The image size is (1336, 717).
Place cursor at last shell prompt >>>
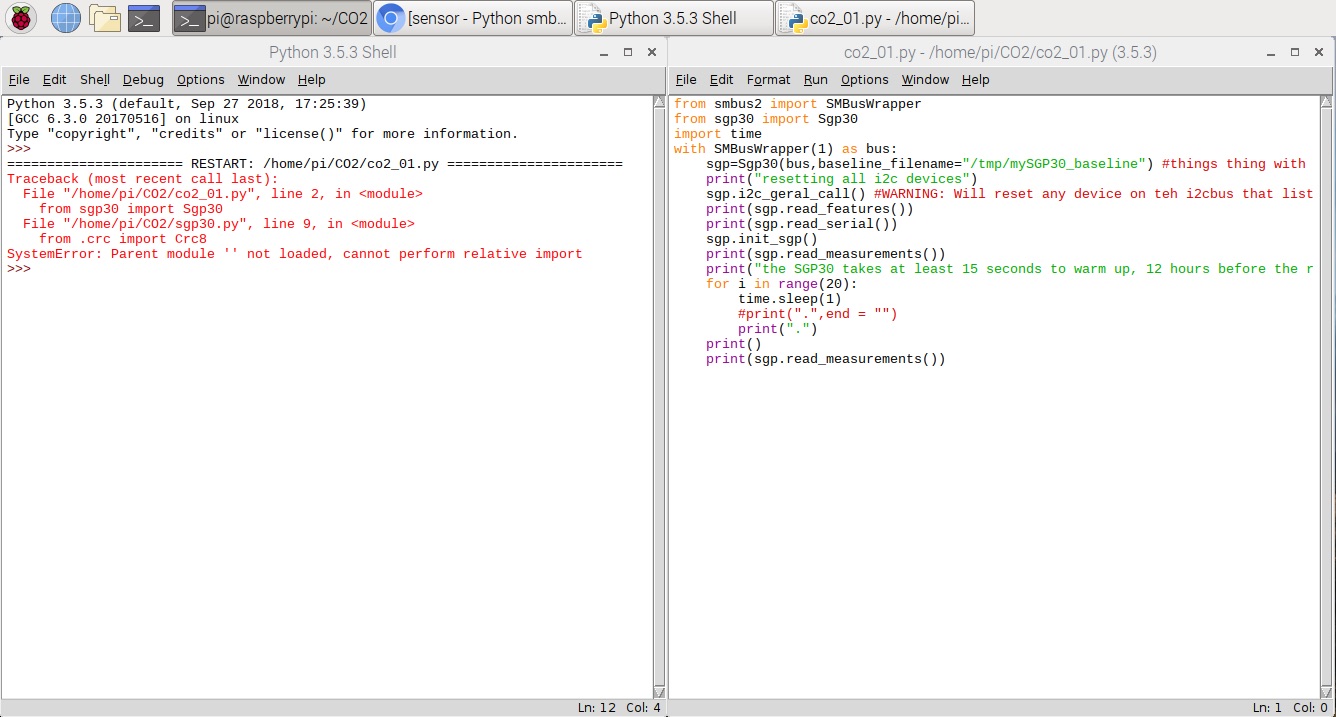click(19, 269)
